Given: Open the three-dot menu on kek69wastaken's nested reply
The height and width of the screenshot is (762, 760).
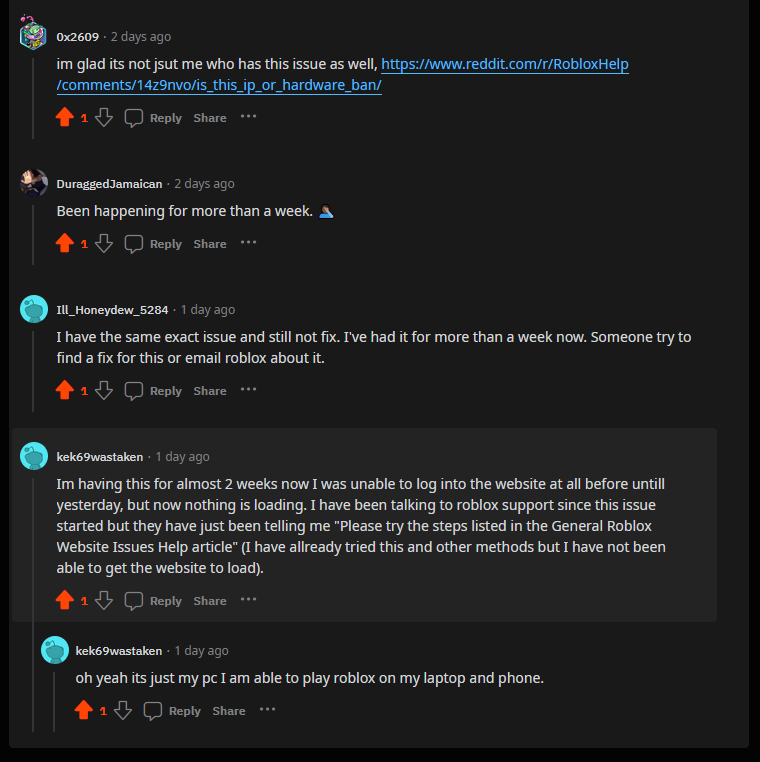Looking at the screenshot, I should click(x=267, y=710).
